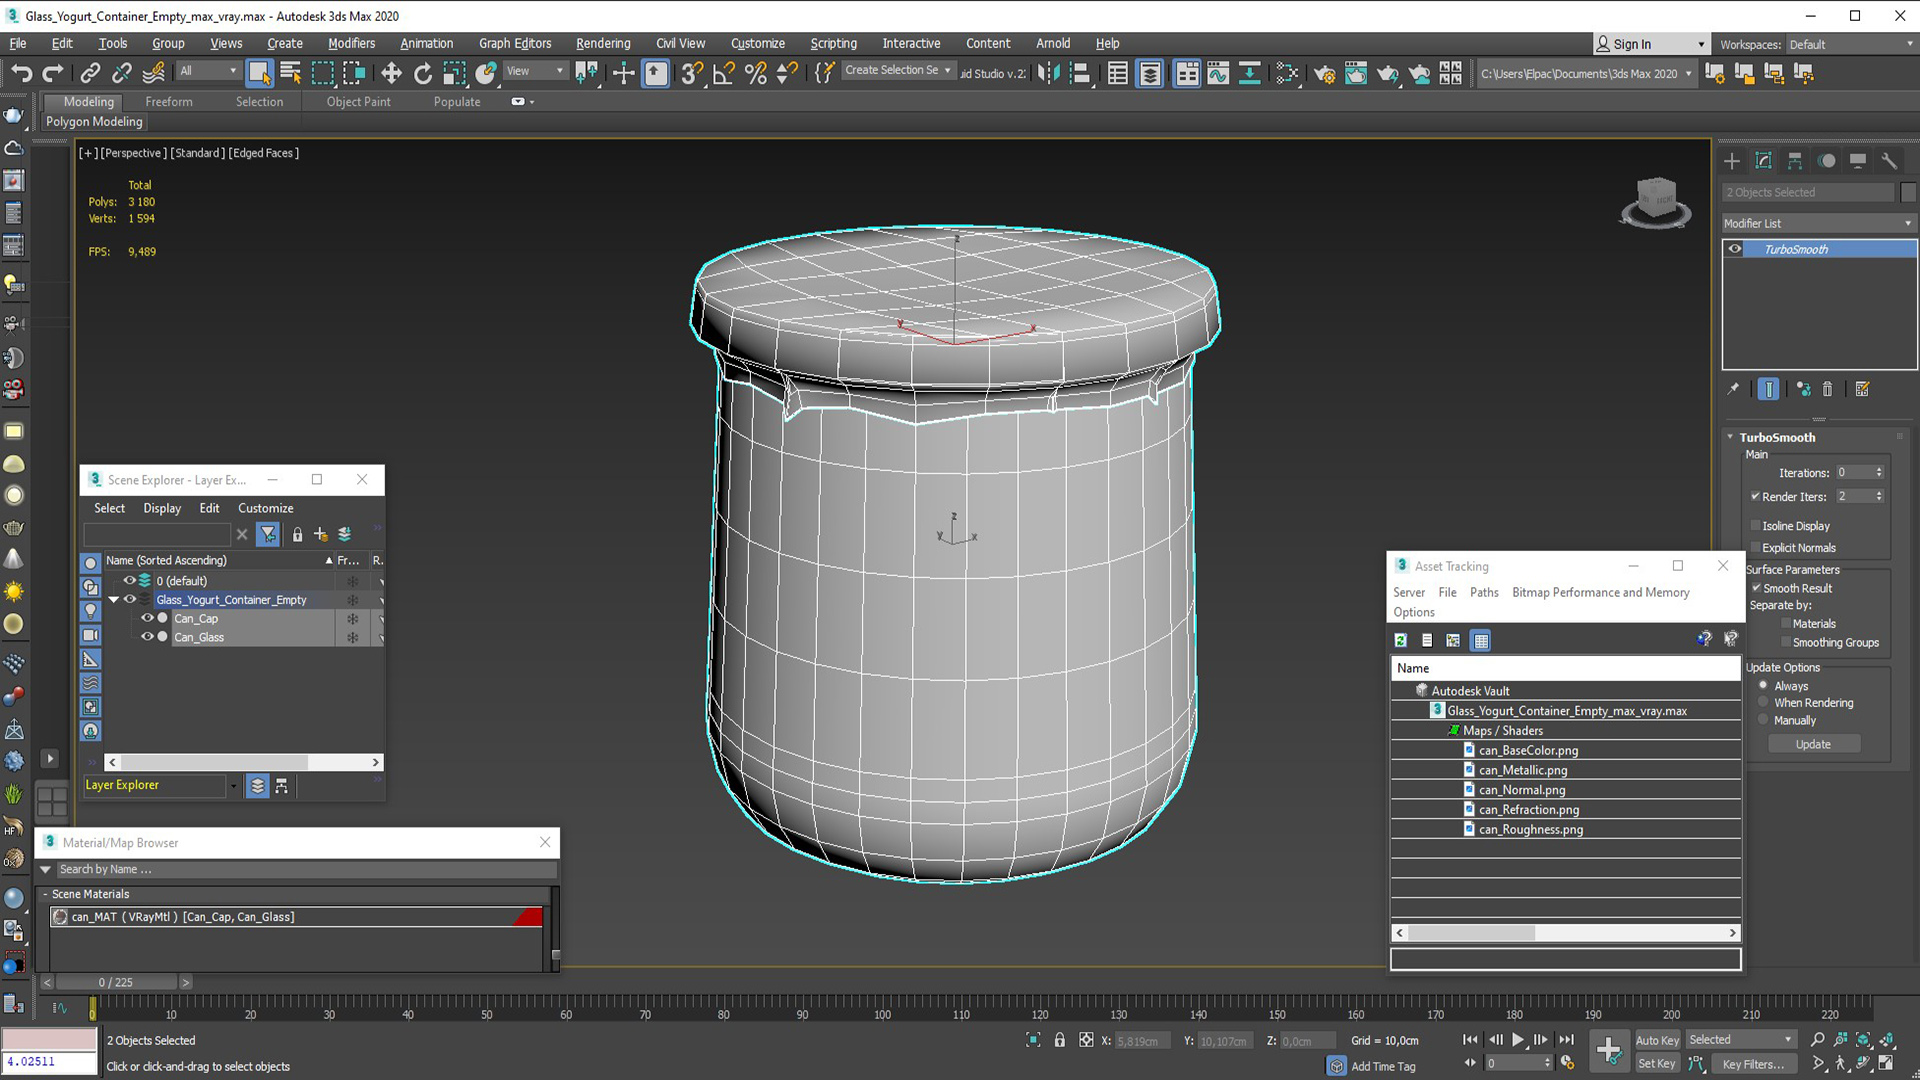
Task: Open Render Setup from toolbar
Action: tap(1324, 73)
